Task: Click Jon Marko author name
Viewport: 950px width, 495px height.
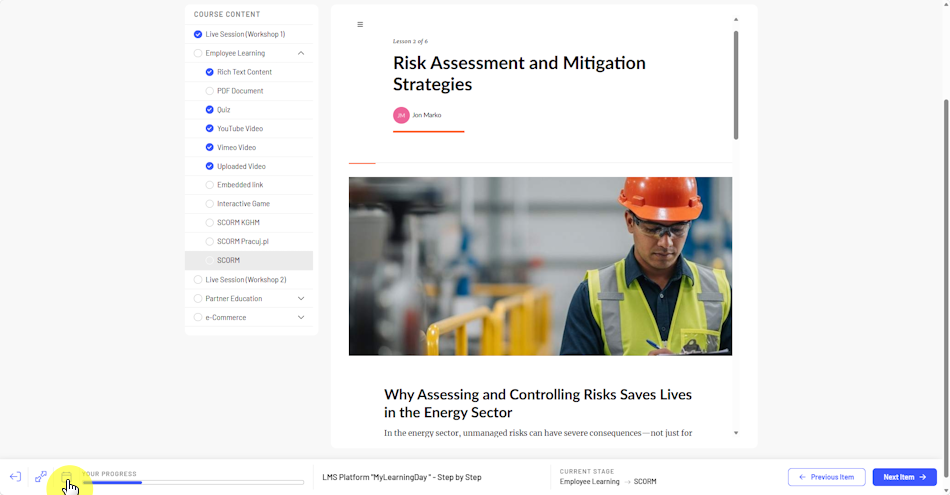Action: 427,115
